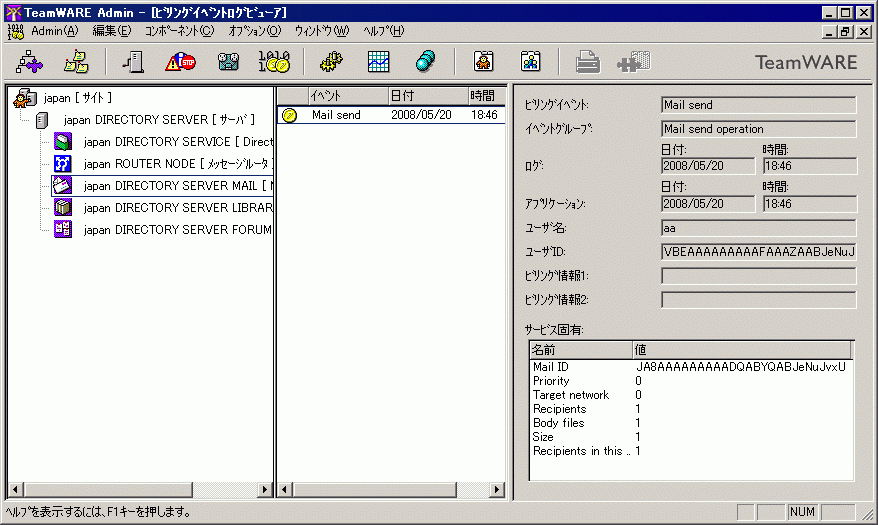
Task: Open the コンポーネント(C) menu
Action: [x=179, y=31]
